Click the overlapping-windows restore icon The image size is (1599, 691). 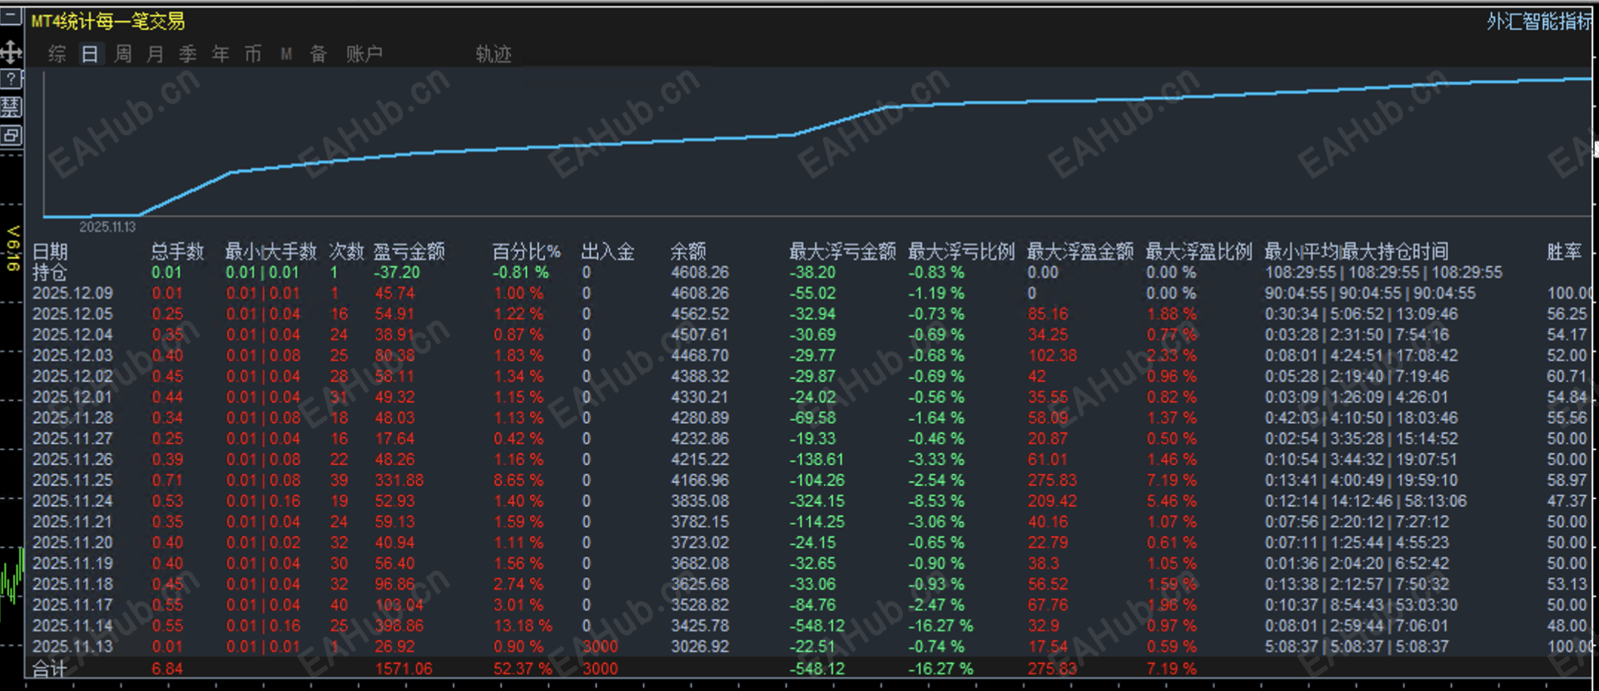click(x=11, y=135)
